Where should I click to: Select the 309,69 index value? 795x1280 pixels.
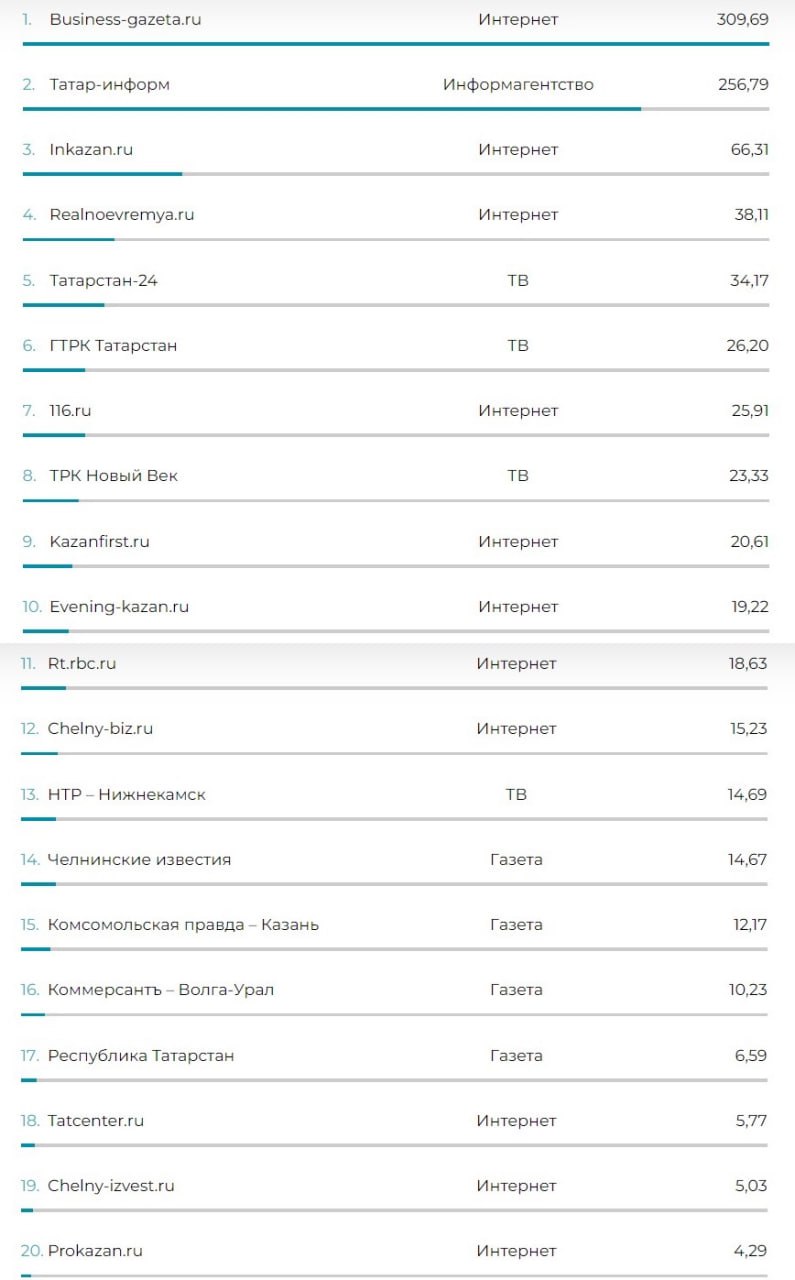pos(743,19)
